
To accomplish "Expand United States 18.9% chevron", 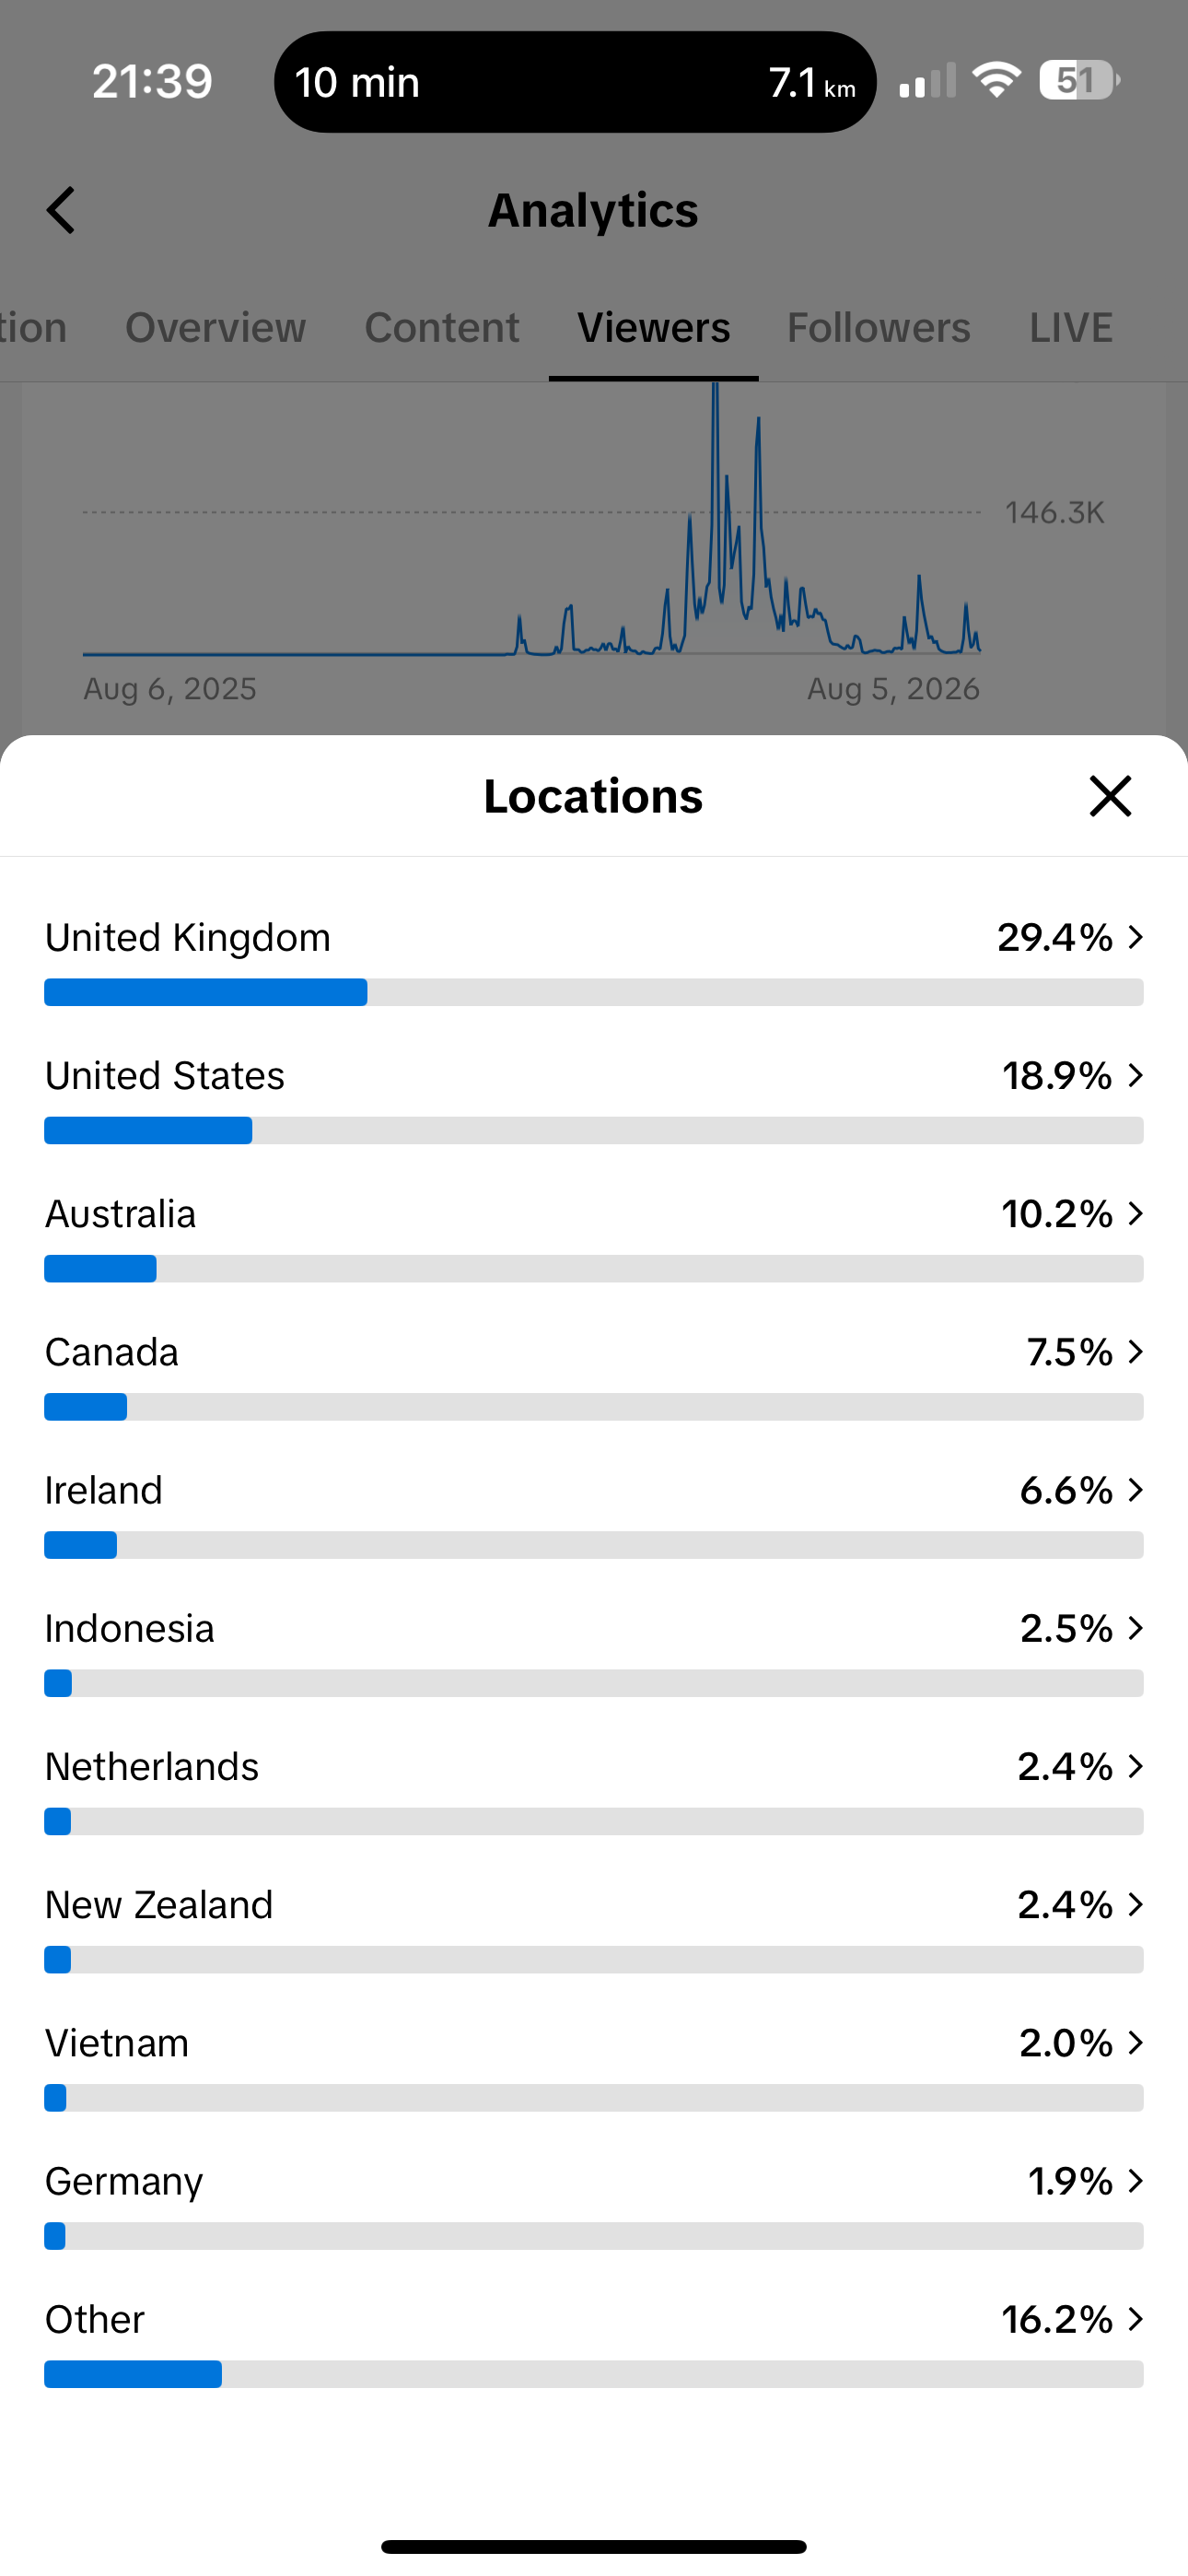I will pyautogui.click(x=1135, y=1075).
